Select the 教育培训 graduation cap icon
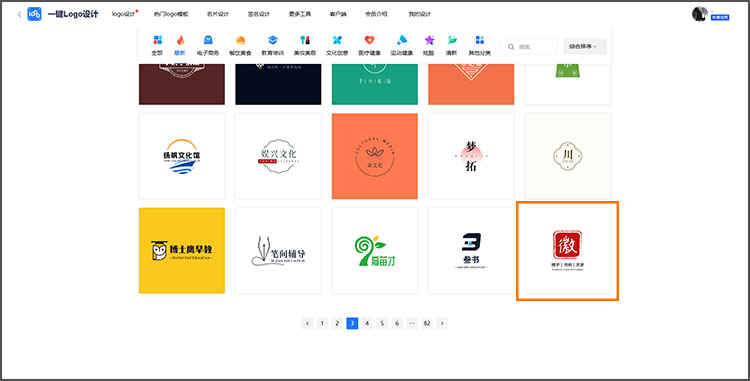Viewport: 750px width, 381px height. [x=273, y=40]
